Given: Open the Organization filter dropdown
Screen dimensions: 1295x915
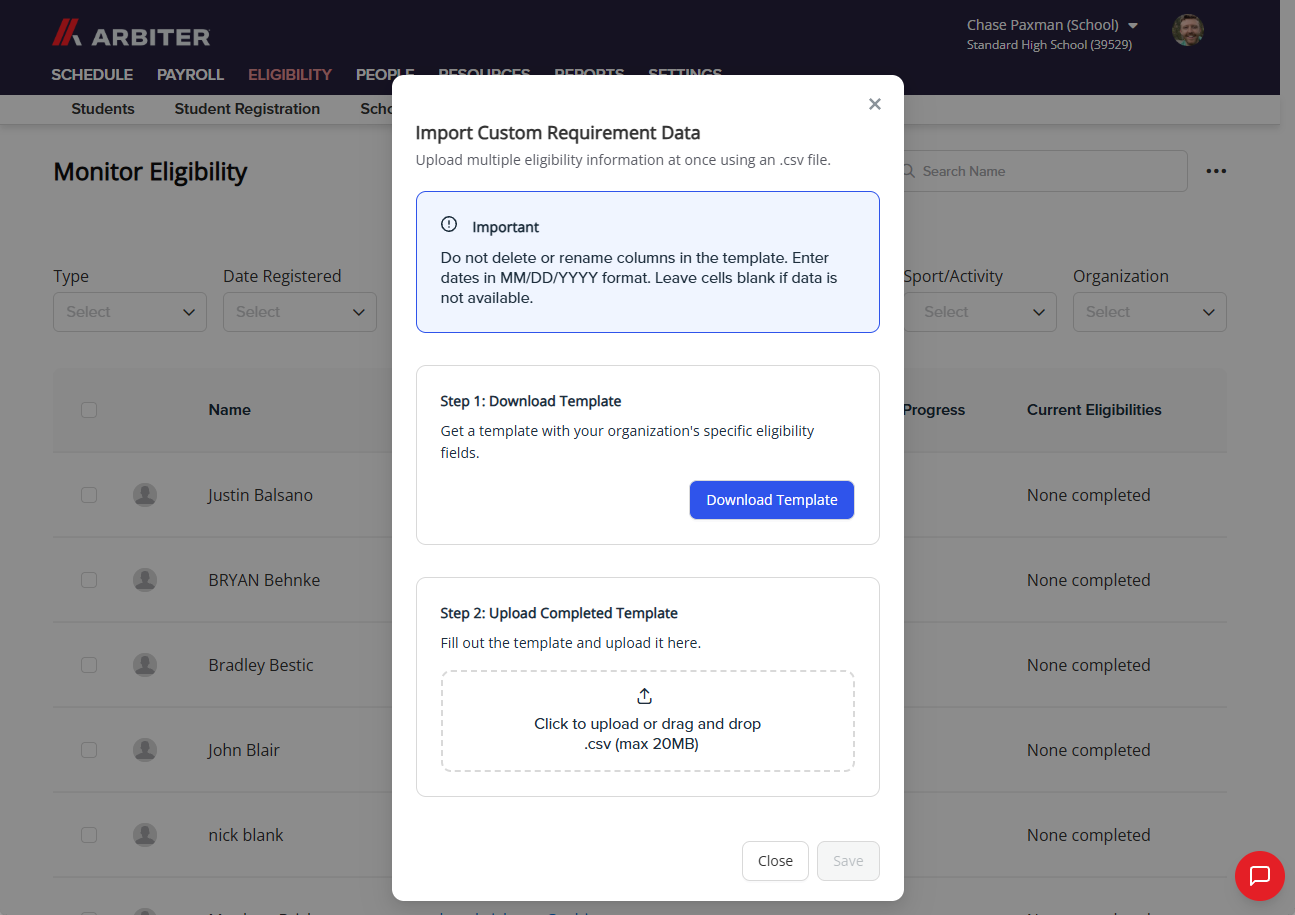Looking at the screenshot, I should point(1150,312).
